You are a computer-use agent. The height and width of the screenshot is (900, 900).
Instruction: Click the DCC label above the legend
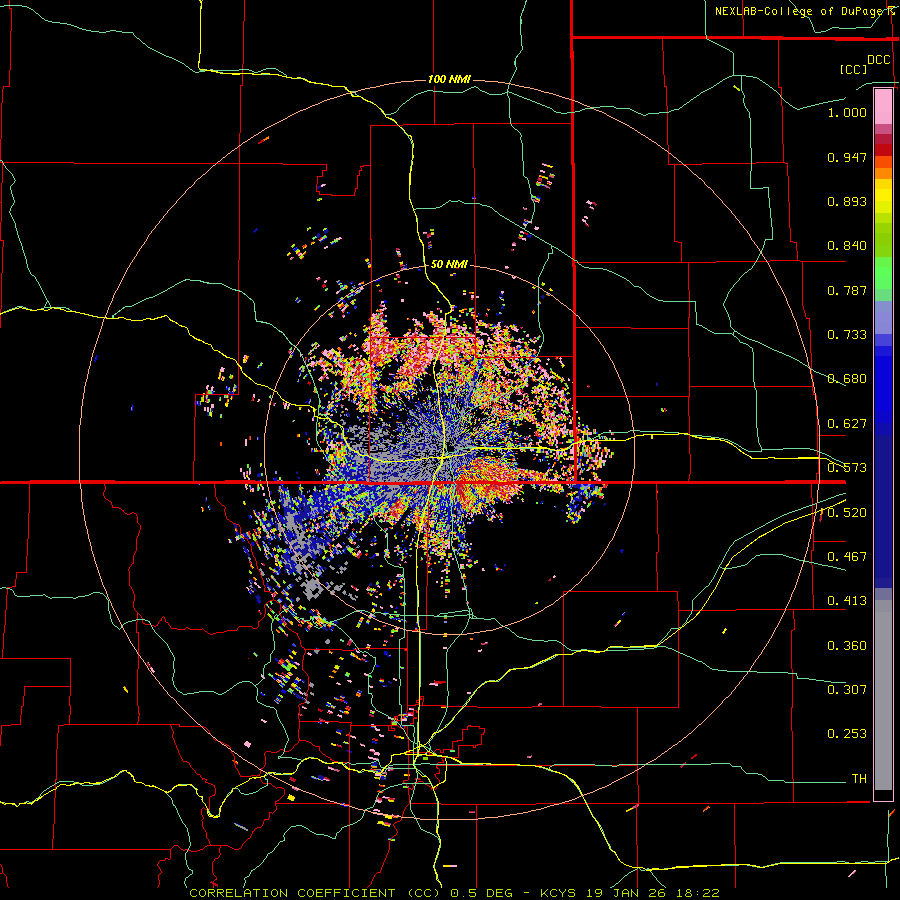click(x=878, y=60)
